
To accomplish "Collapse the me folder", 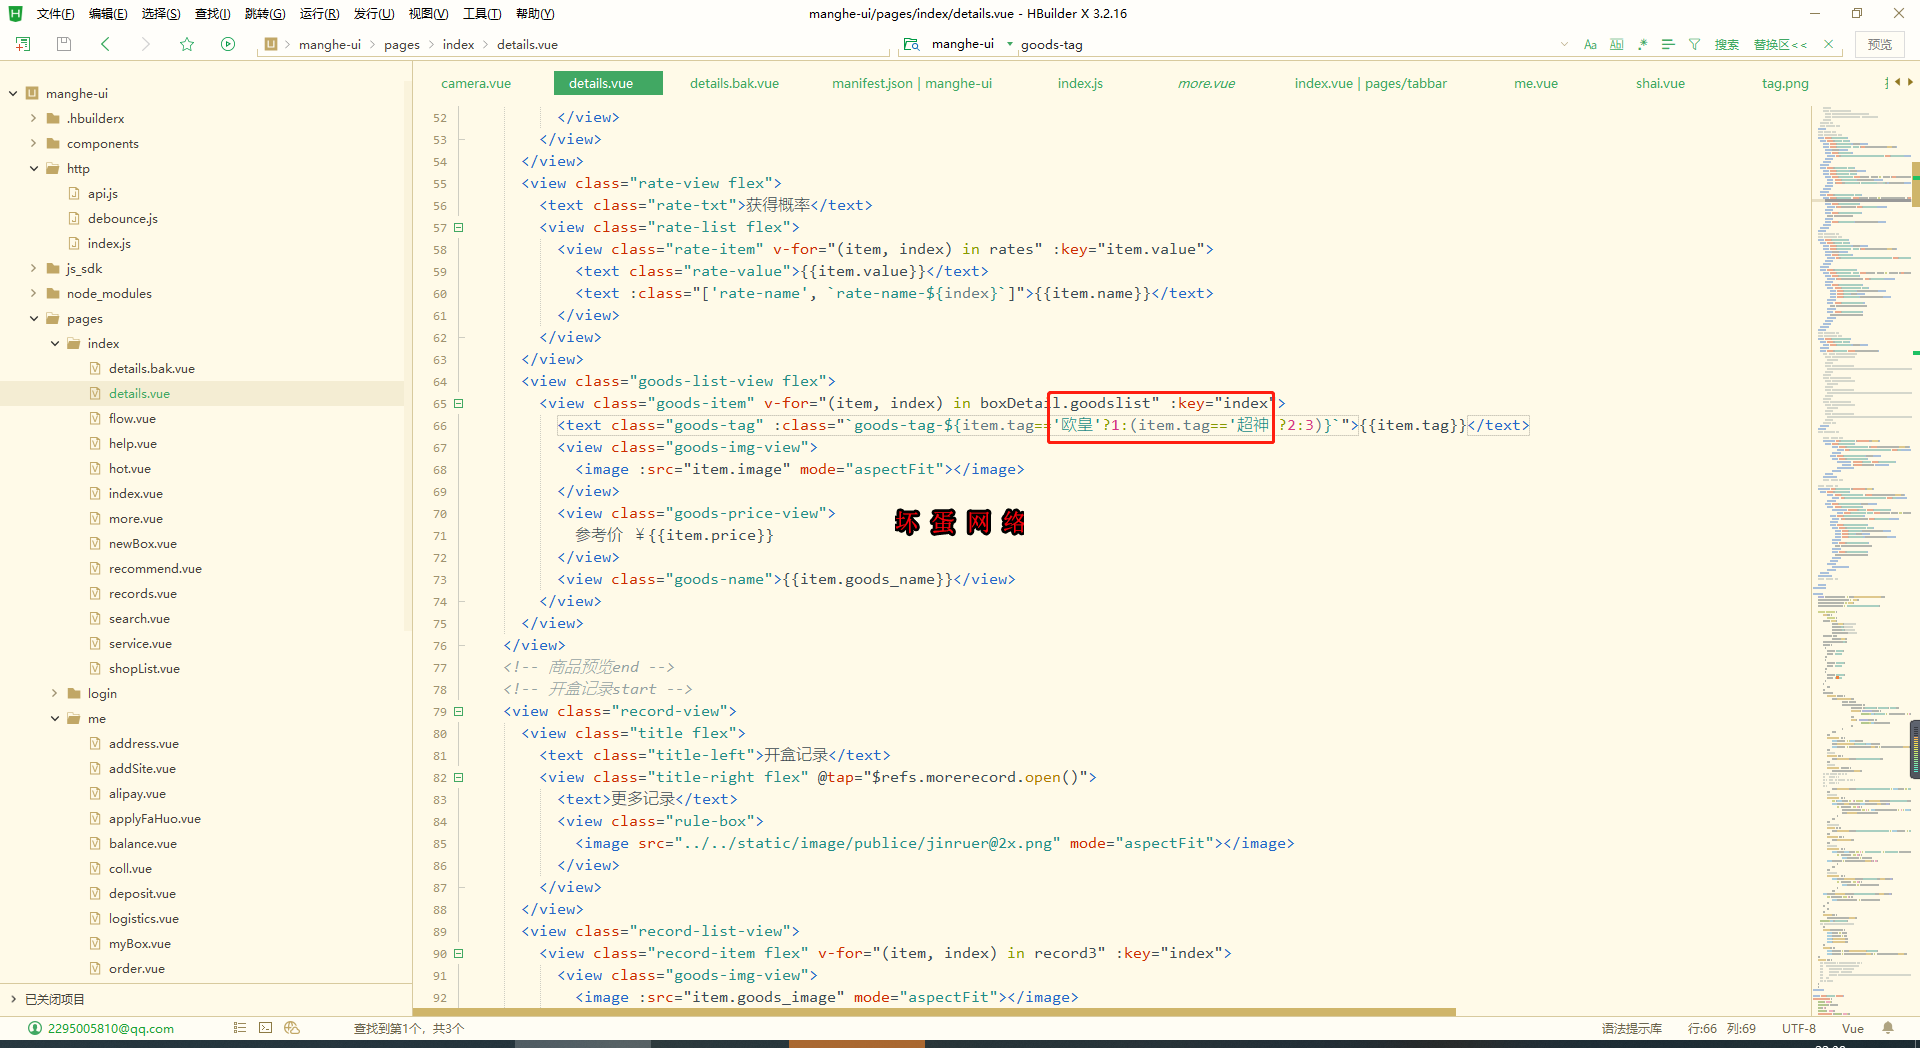I will pyautogui.click(x=54, y=718).
